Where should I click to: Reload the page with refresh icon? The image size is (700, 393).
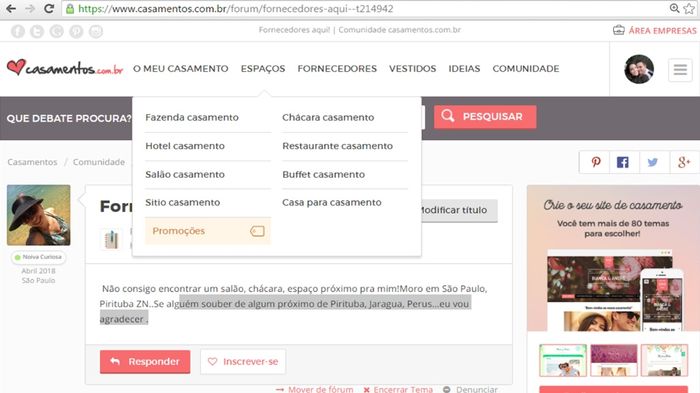coord(49,8)
